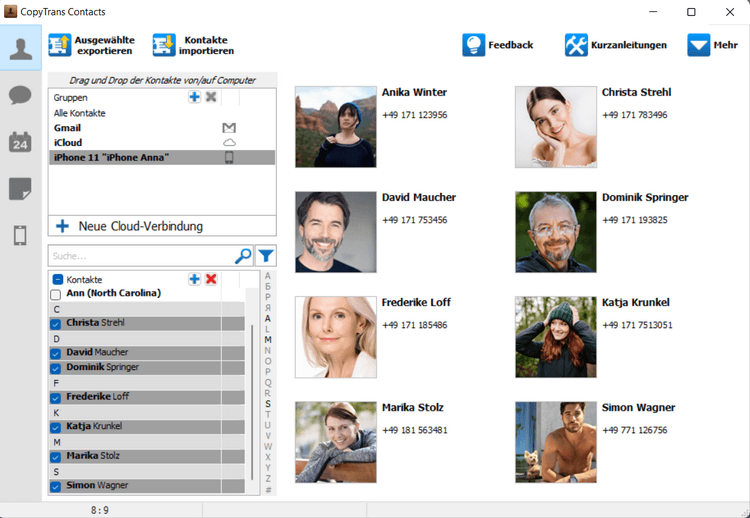750x518 pixels.
Task: Uncheck Dominik Springer checkbox
Action: [x=55, y=368]
